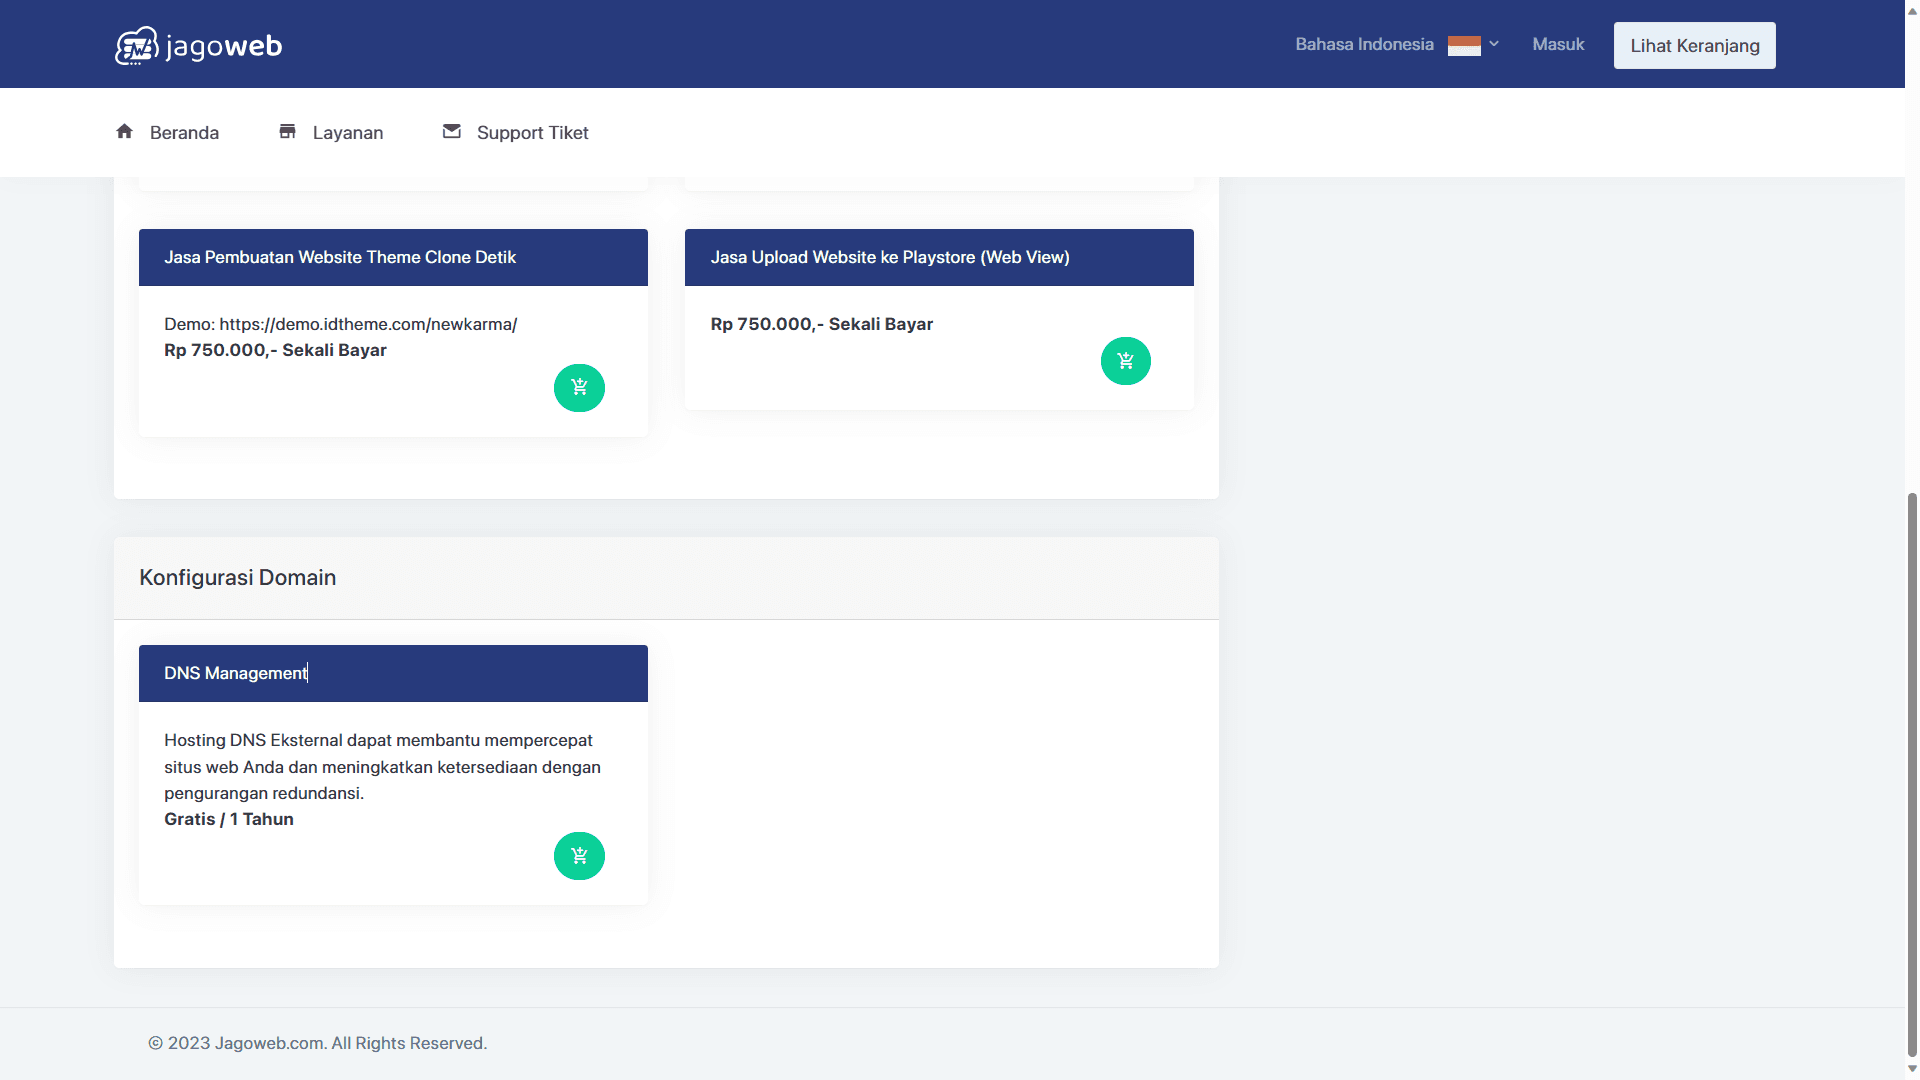
Task: Click the Playstore card Rp 750.000 price
Action: pyautogui.click(x=821, y=324)
